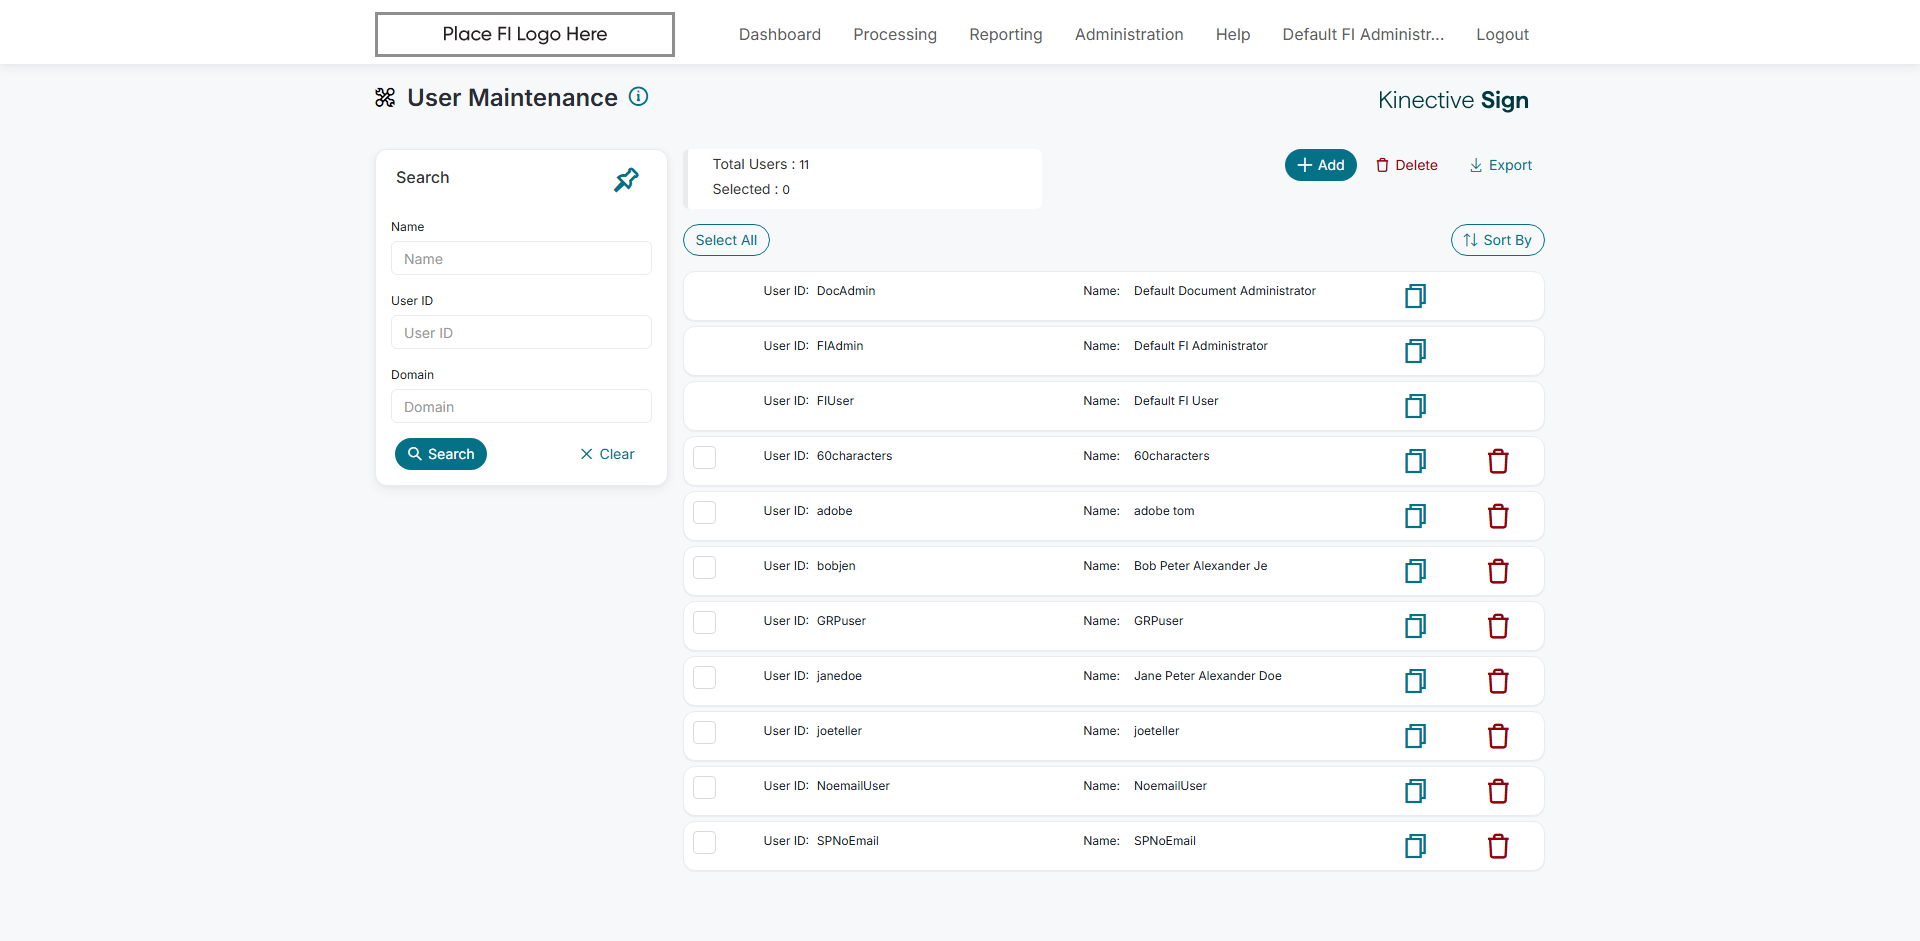Viewport: 1920px width, 941px height.
Task: Select the name Jane Peter Alexander Doe
Action: point(1207,676)
